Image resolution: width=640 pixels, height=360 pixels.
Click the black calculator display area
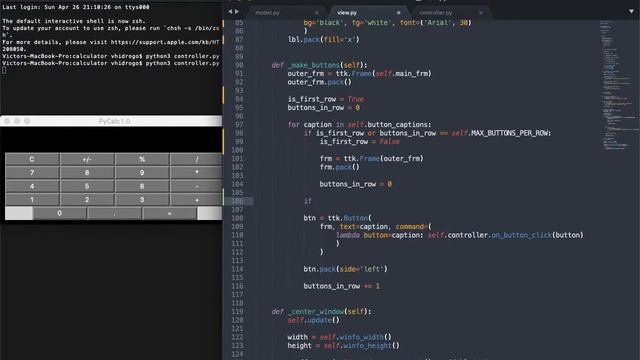tap(111, 139)
